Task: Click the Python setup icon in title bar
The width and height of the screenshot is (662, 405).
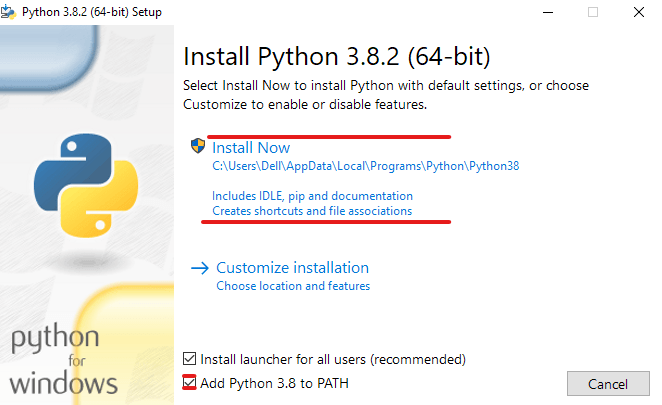Action: coord(13,12)
